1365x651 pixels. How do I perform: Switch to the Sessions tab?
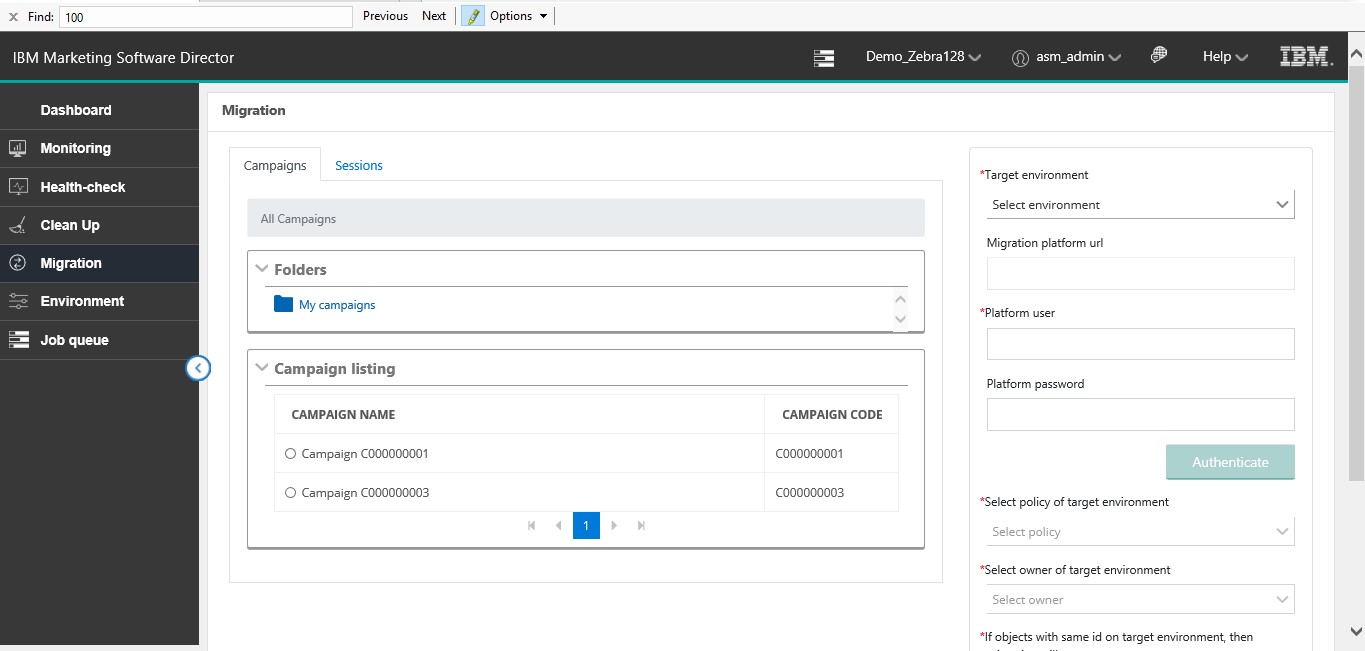tap(359, 165)
